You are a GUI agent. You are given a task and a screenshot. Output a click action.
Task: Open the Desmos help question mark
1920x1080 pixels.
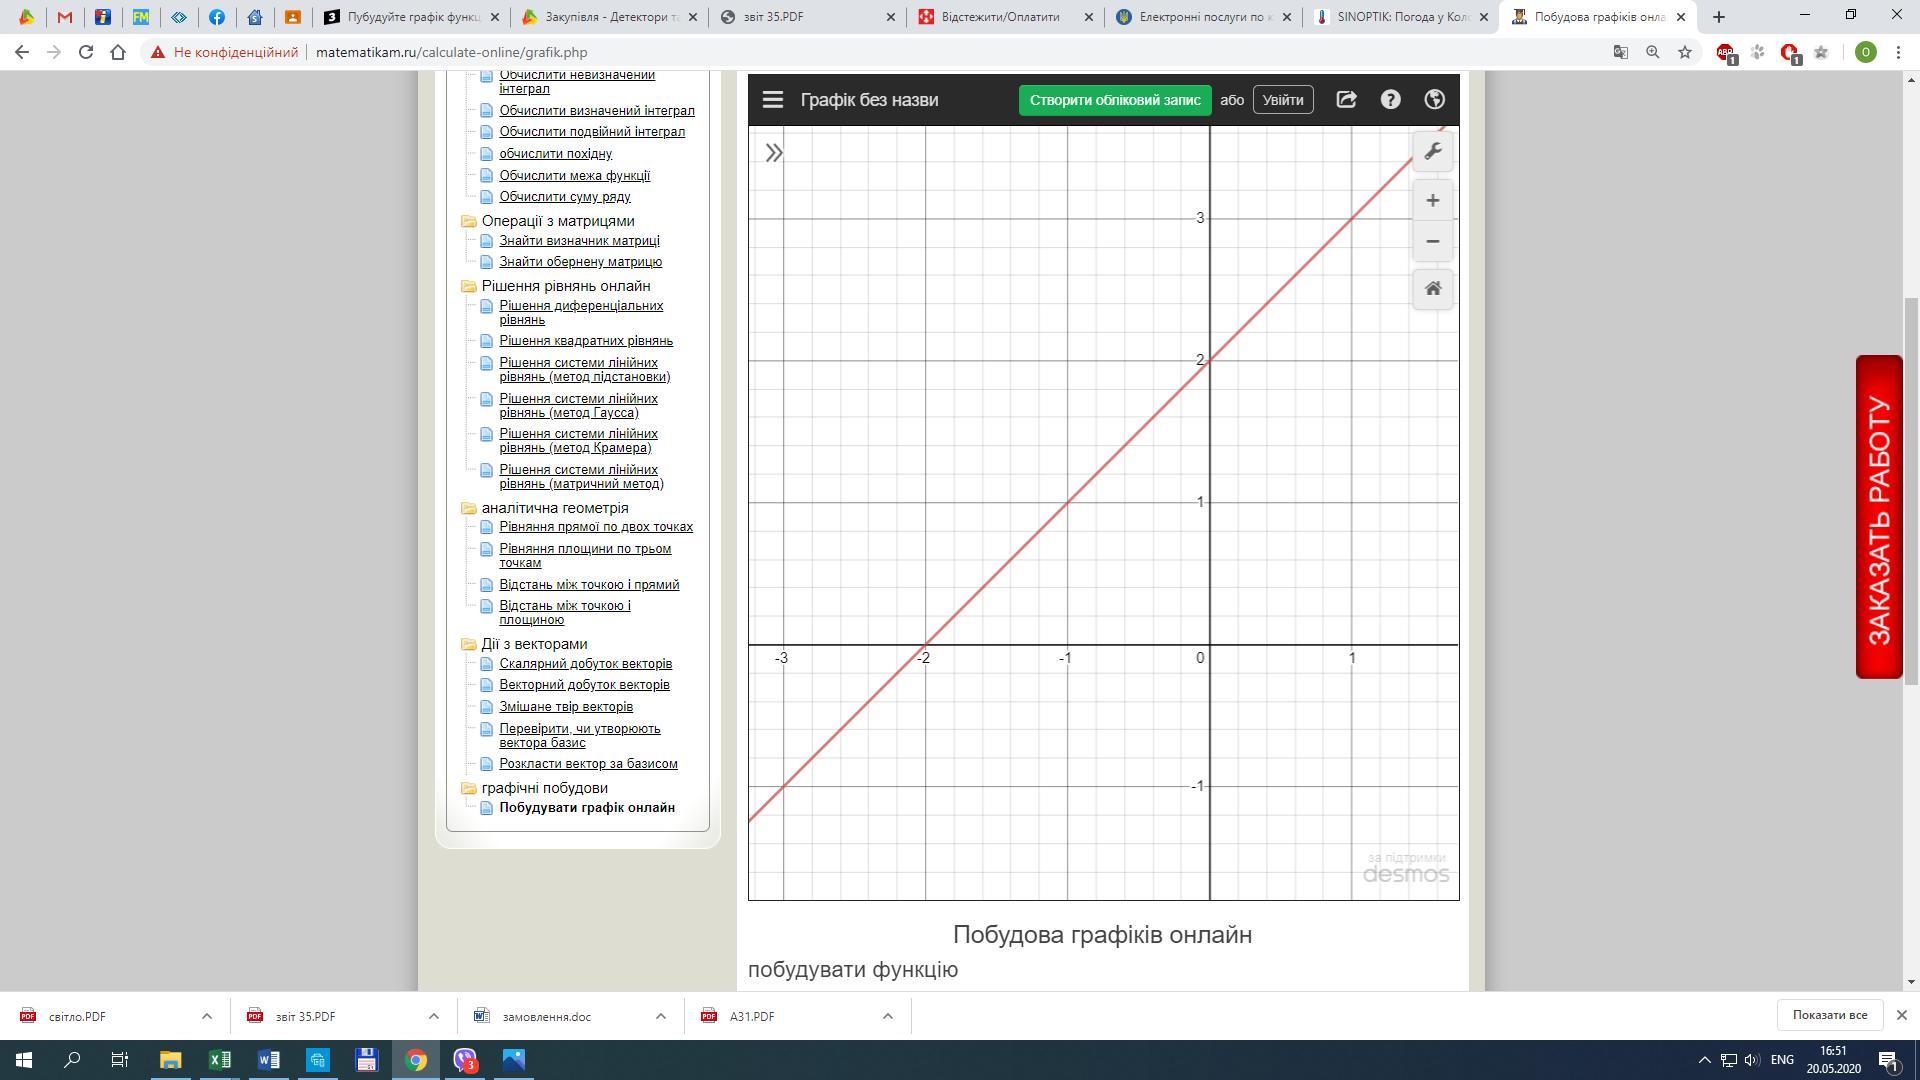click(1390, 100)
